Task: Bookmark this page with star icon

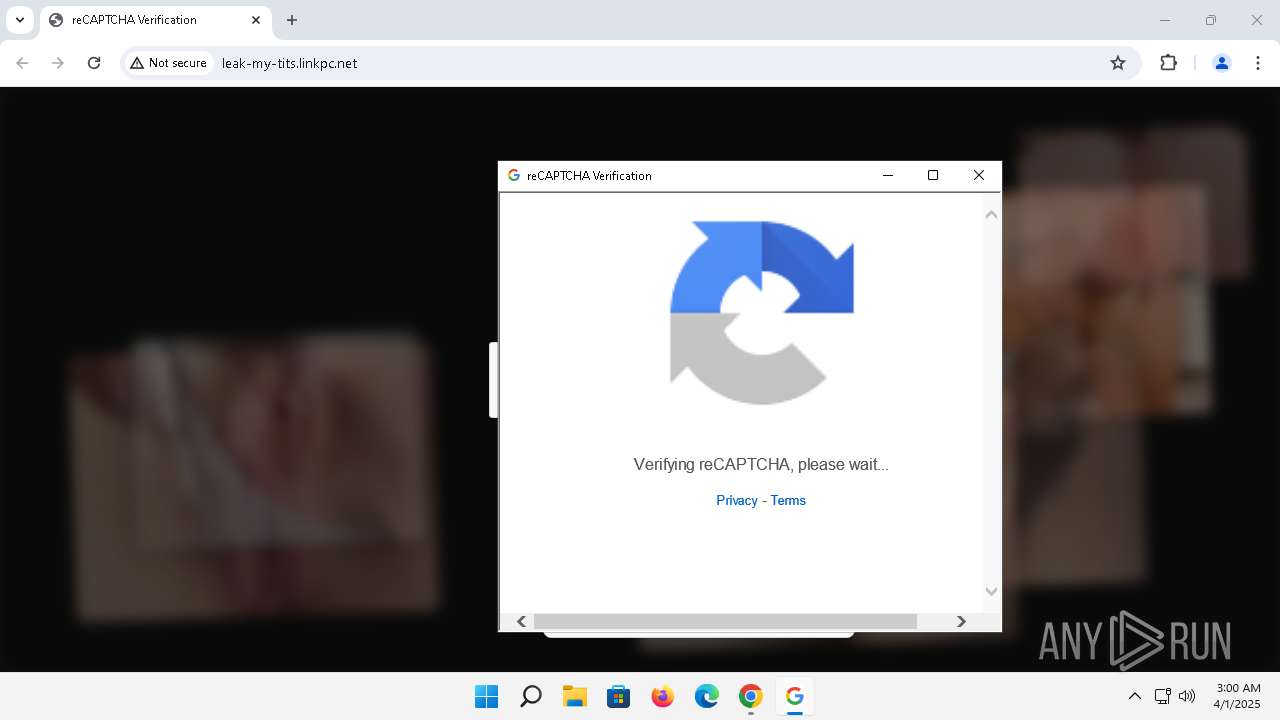Action: tap(1118, 63)
